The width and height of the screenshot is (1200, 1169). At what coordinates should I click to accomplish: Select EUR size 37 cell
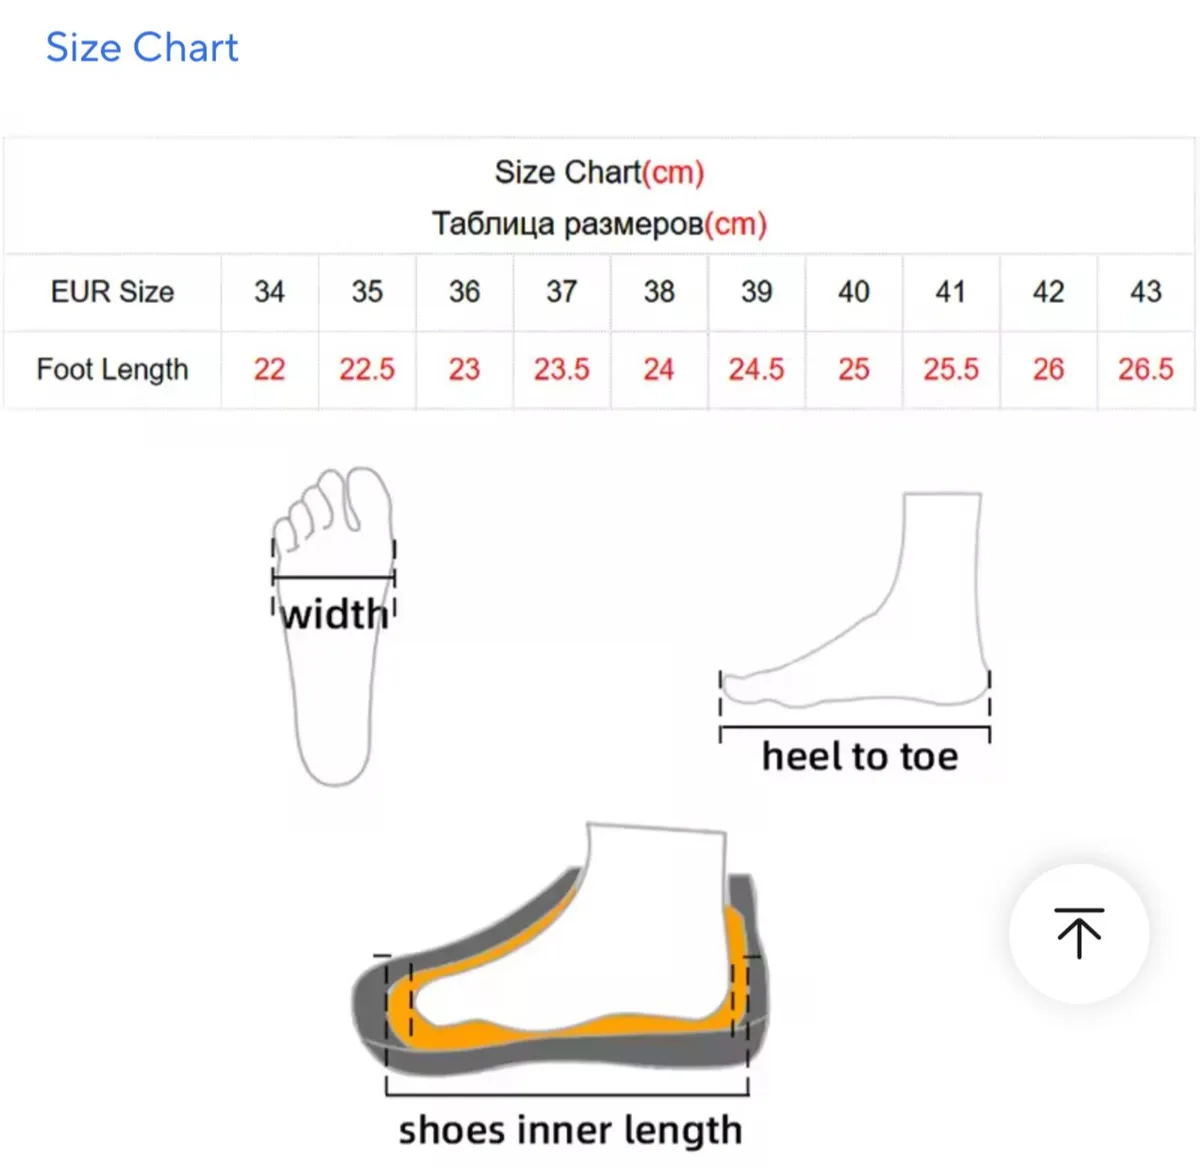[562, 292]
